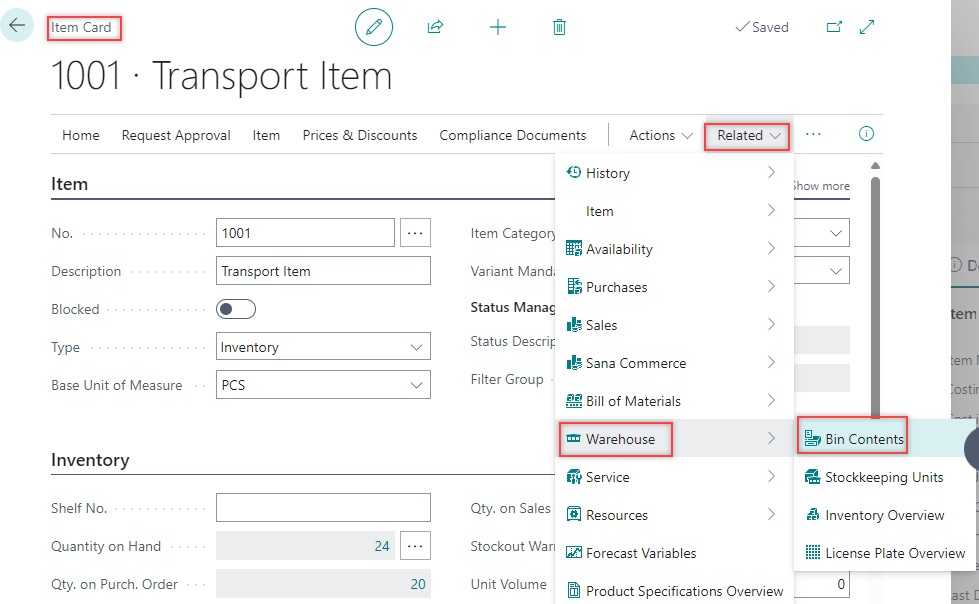Click the trash delete icon

pyautogui.click(x=559, y=27)
